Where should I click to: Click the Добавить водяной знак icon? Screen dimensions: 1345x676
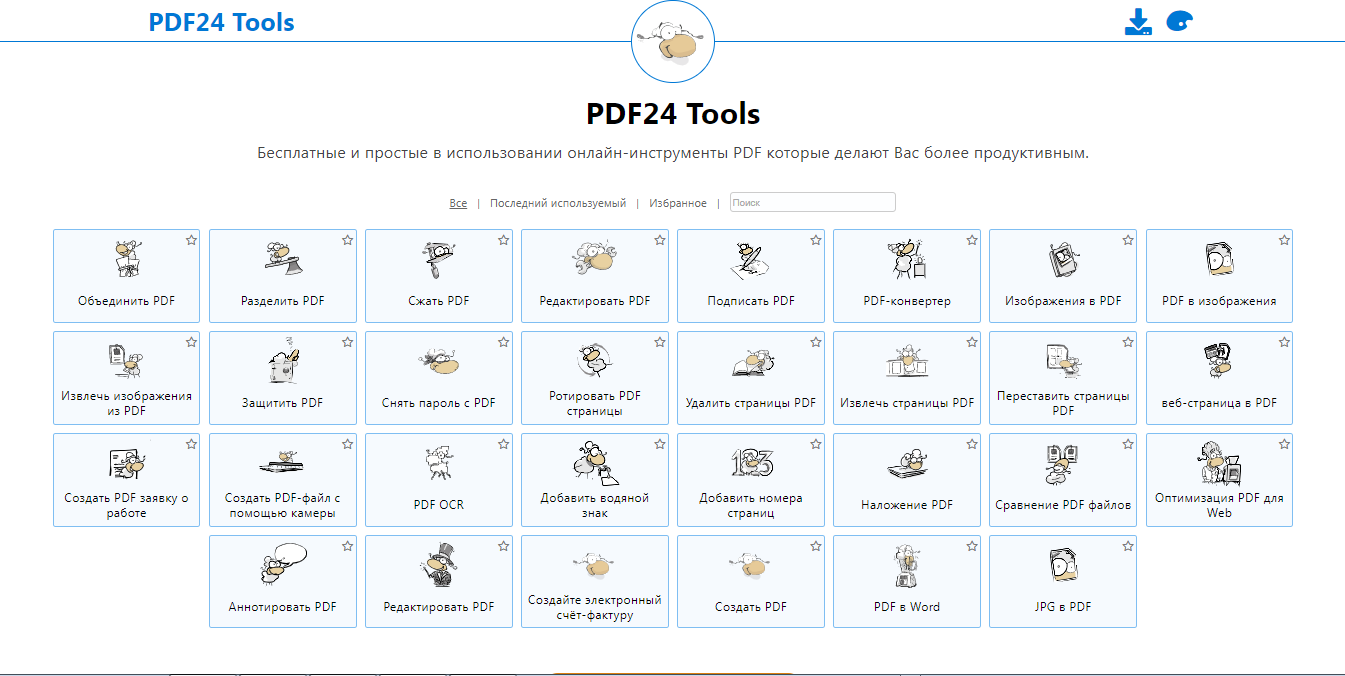595,461
